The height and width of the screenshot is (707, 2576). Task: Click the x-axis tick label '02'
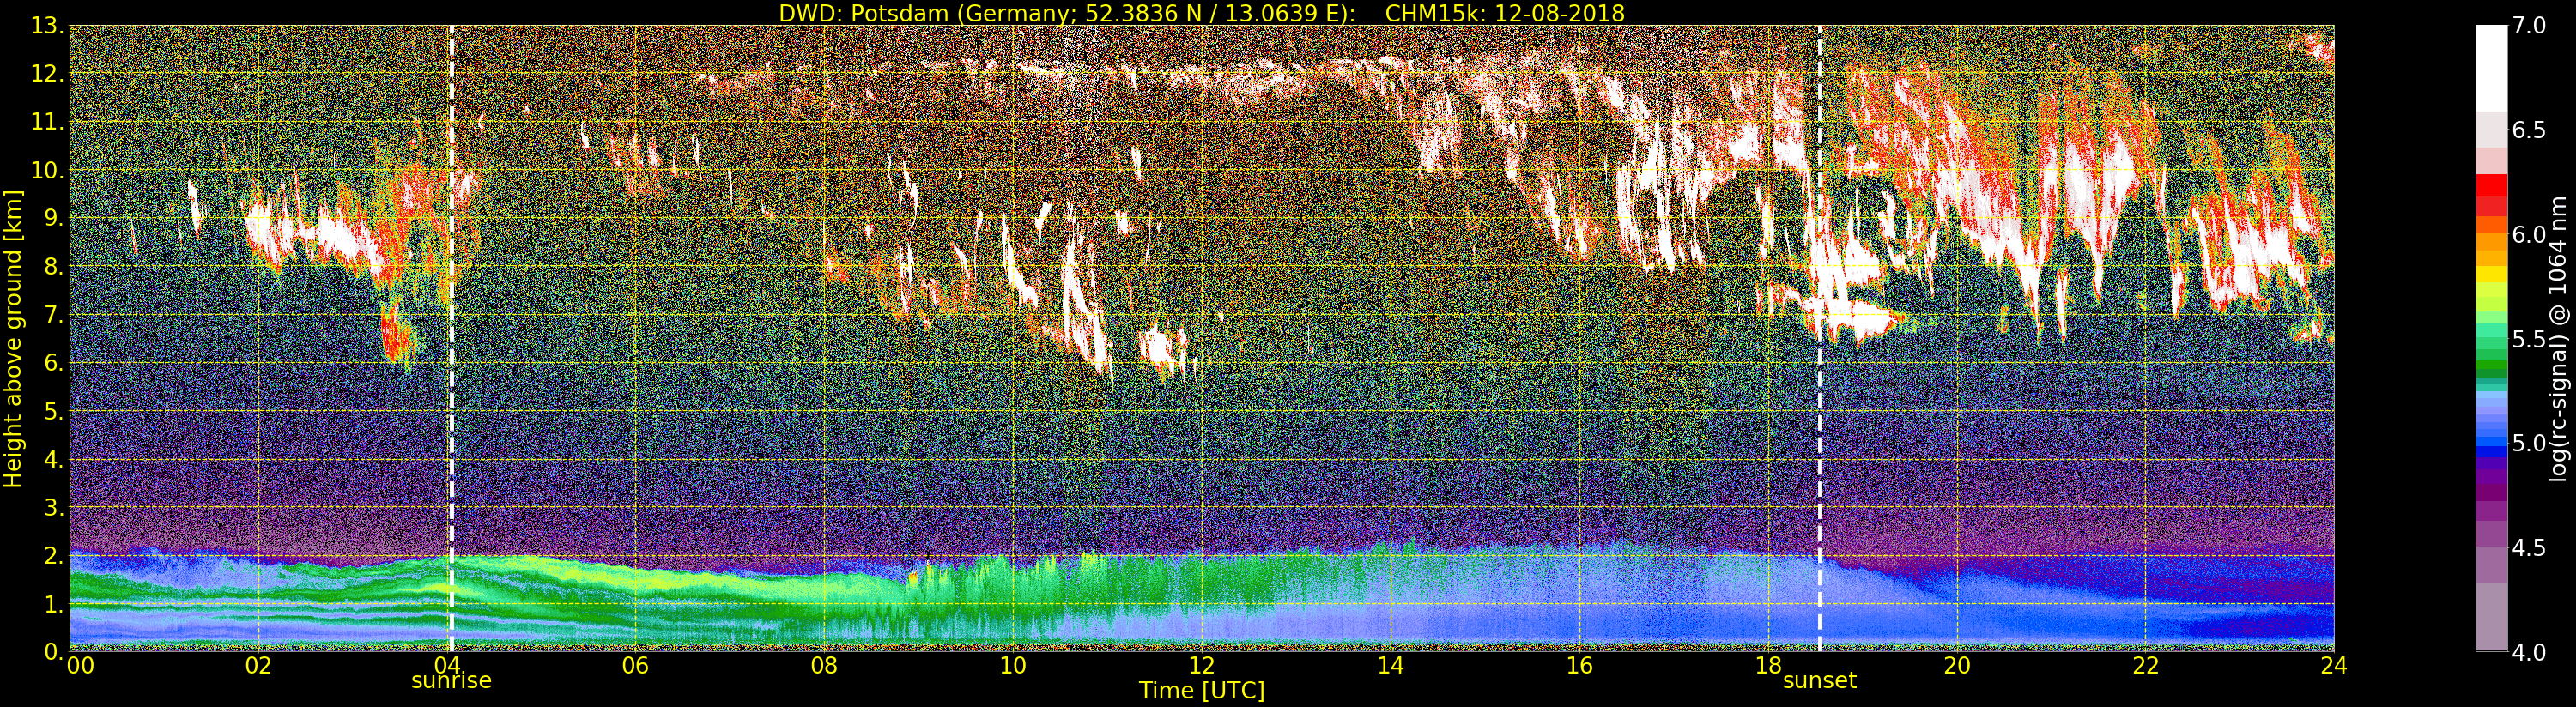click(258, 666)
